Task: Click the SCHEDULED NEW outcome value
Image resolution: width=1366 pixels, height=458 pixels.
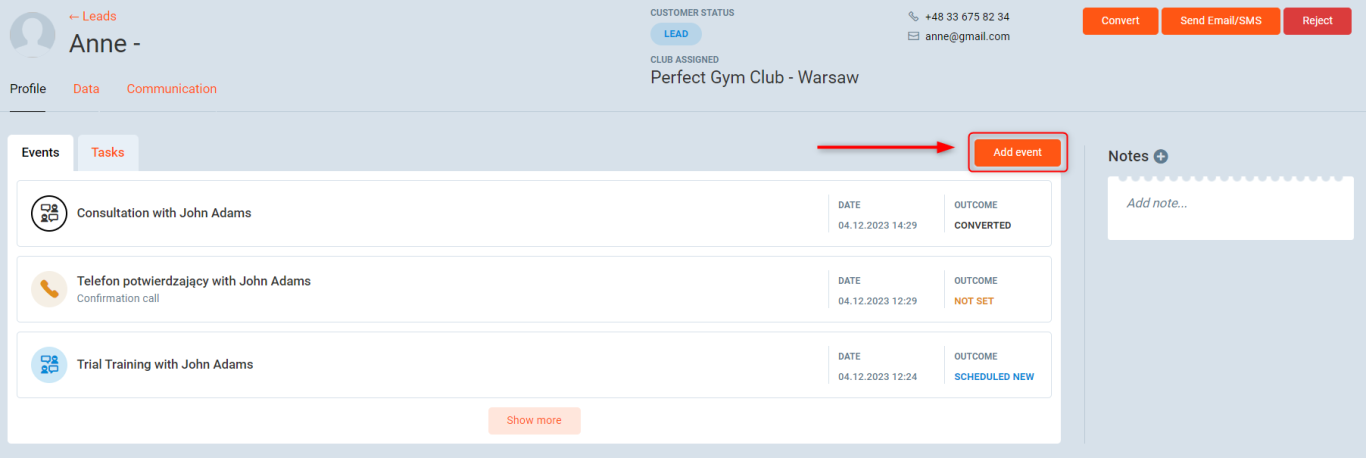Action: (994, 377)
